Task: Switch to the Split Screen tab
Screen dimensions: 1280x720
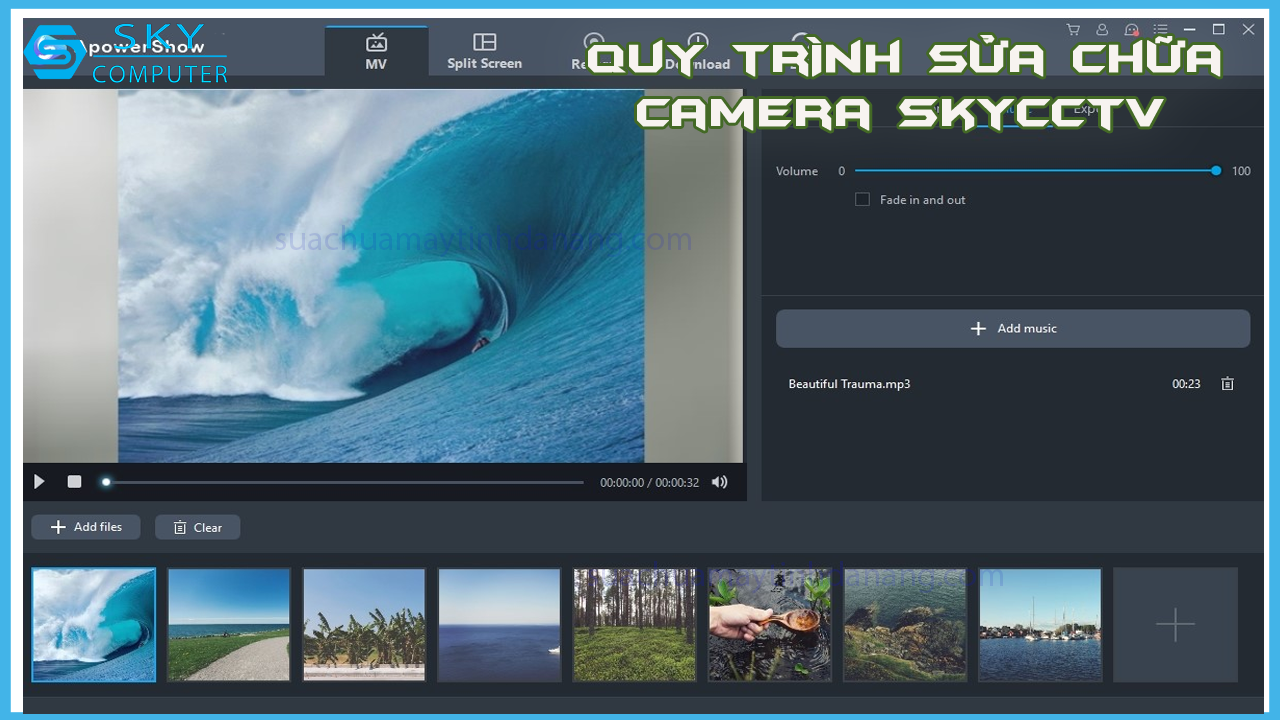Action: pos(484,52)
